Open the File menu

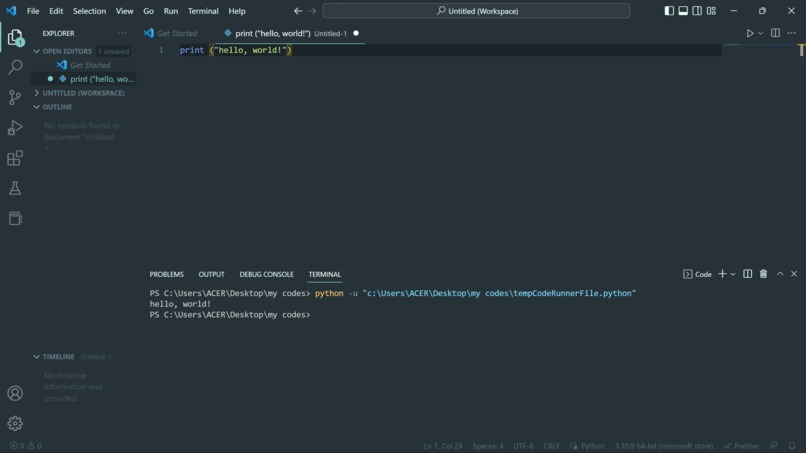coord(33,11)
